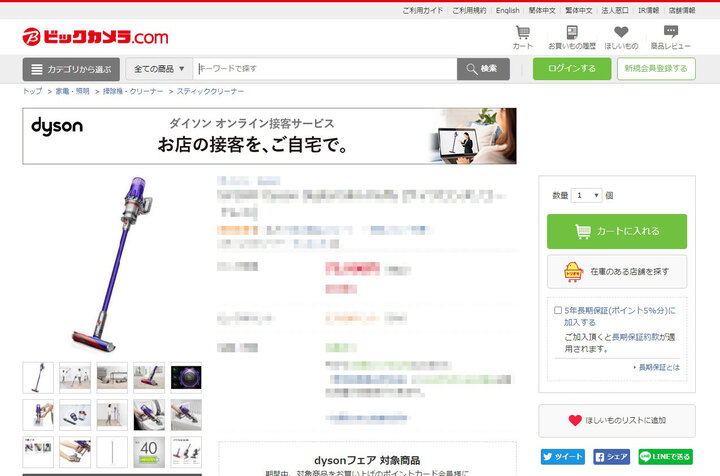Open the 長期保証とは link
This screenshot has width=720, height=476.
click(659, 367)
